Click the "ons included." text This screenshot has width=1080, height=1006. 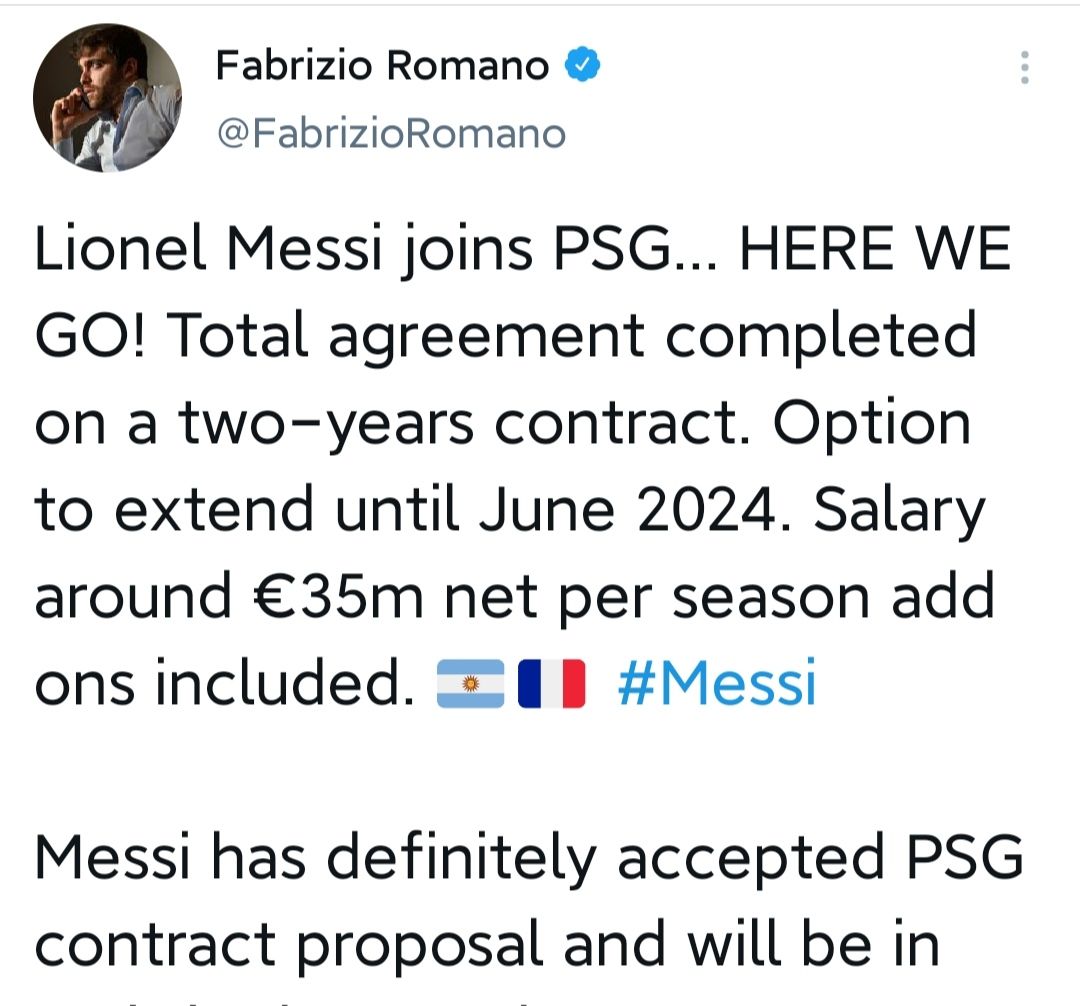(225, 685)
